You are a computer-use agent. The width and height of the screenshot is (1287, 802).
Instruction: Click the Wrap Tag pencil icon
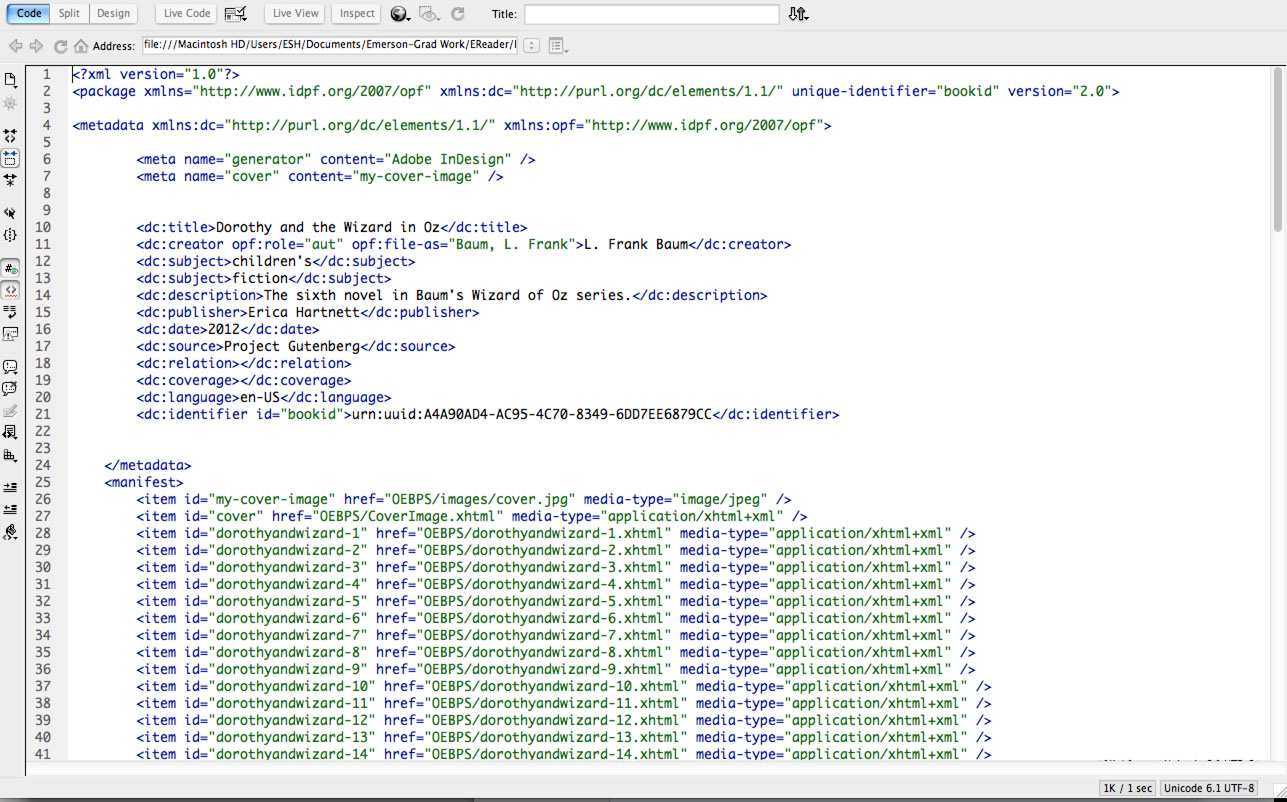[x=10, y=411]
